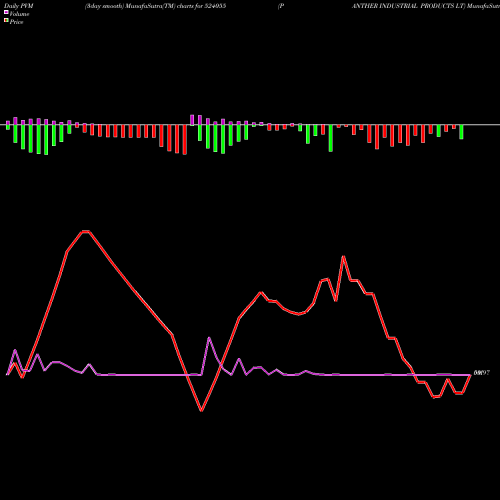Click the 'ANTHER INDUSTRIAL PRODUCTS LT)' company name
The image size is (500, 500).
tap(408, 6)
